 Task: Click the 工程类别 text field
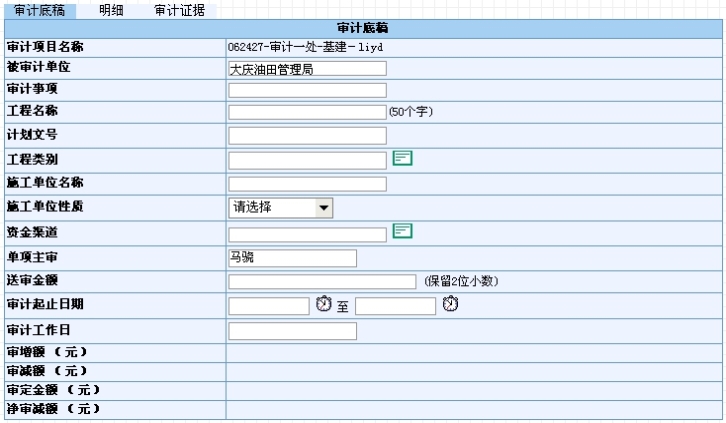point(307,159)
